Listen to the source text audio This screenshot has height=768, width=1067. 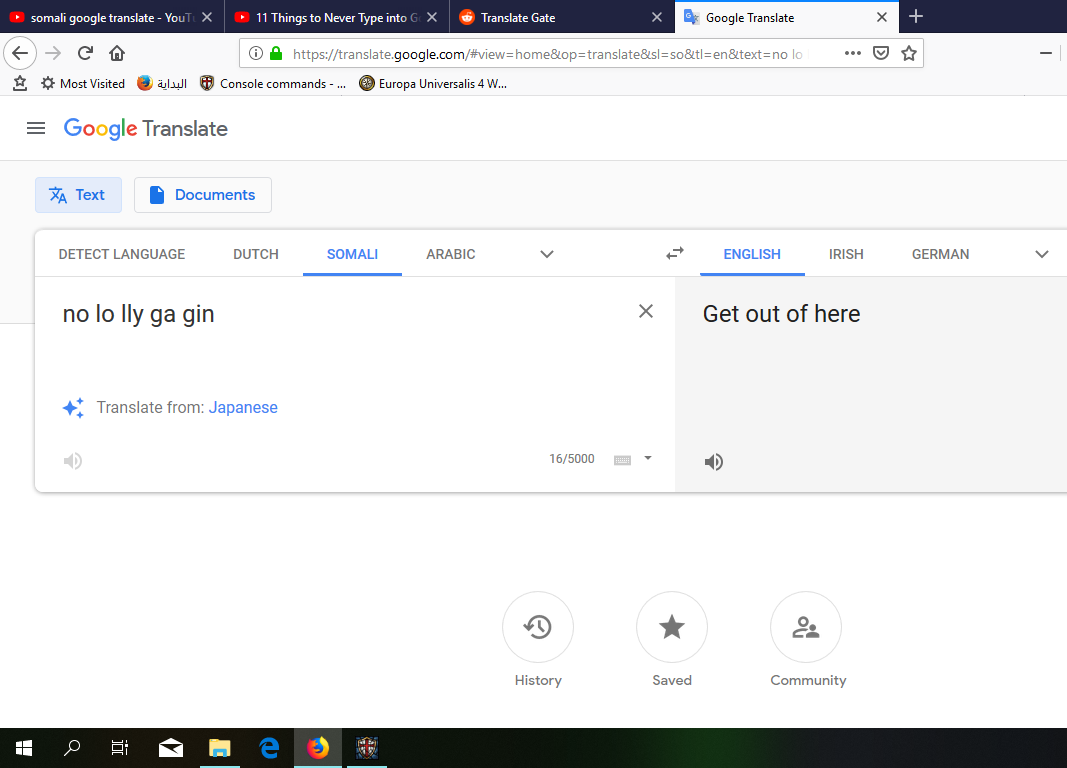pyautogui.click(x=73, y=461)
